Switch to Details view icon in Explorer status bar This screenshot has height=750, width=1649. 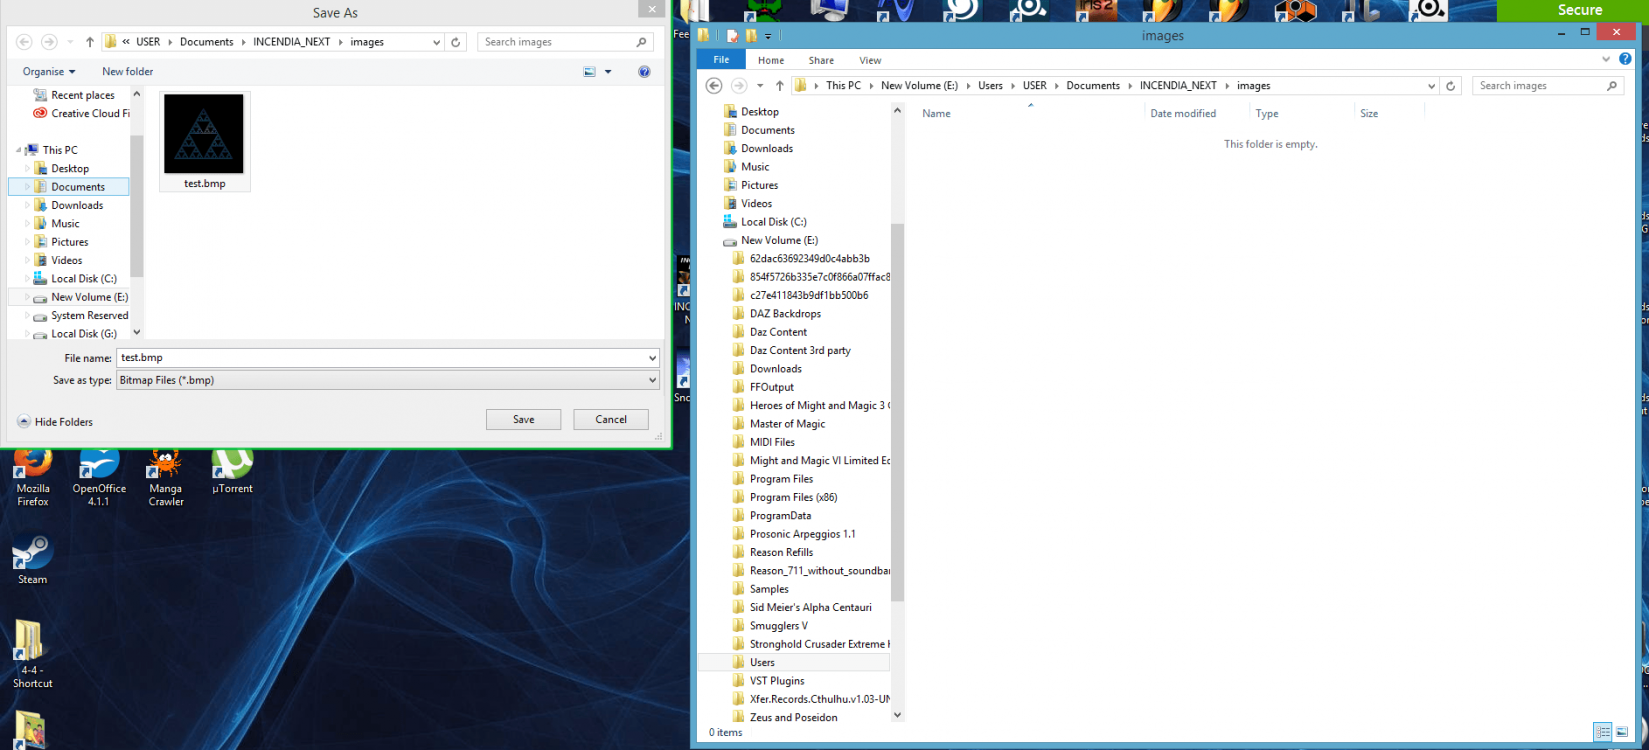1602,732
